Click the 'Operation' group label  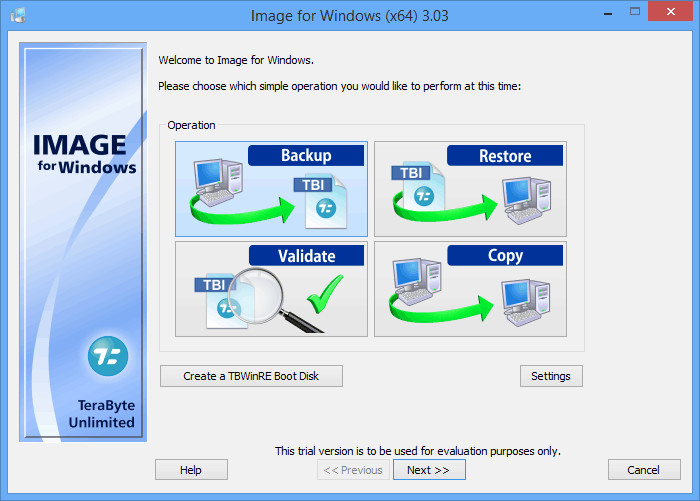tap(191, 125)
